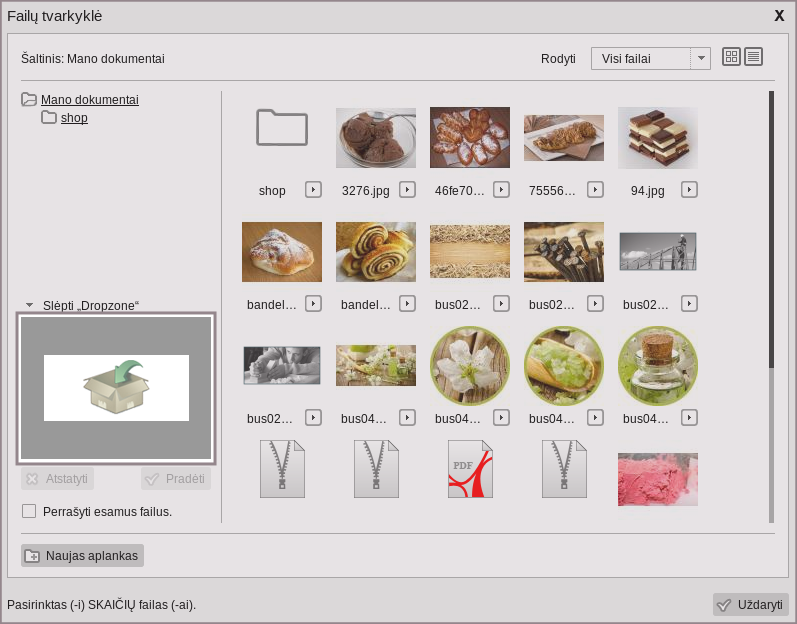This screenshot has width=797, height=624.
Task: Open the shop folder icon in file grid
Action: click(x=281, y=129)
